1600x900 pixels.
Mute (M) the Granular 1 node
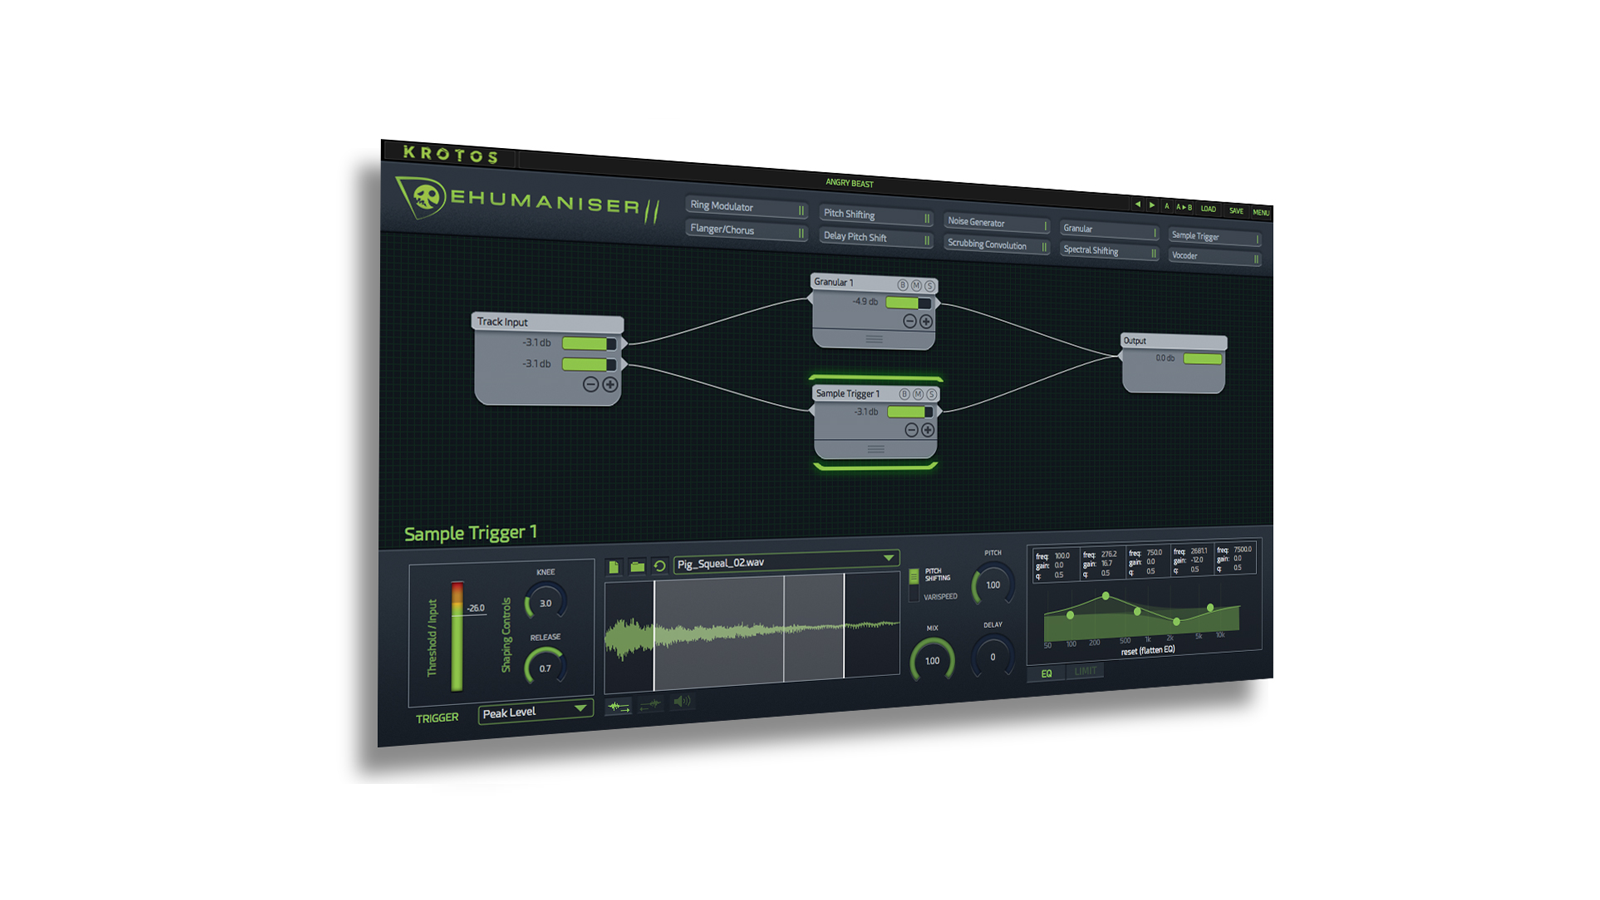tap(916, 286)
